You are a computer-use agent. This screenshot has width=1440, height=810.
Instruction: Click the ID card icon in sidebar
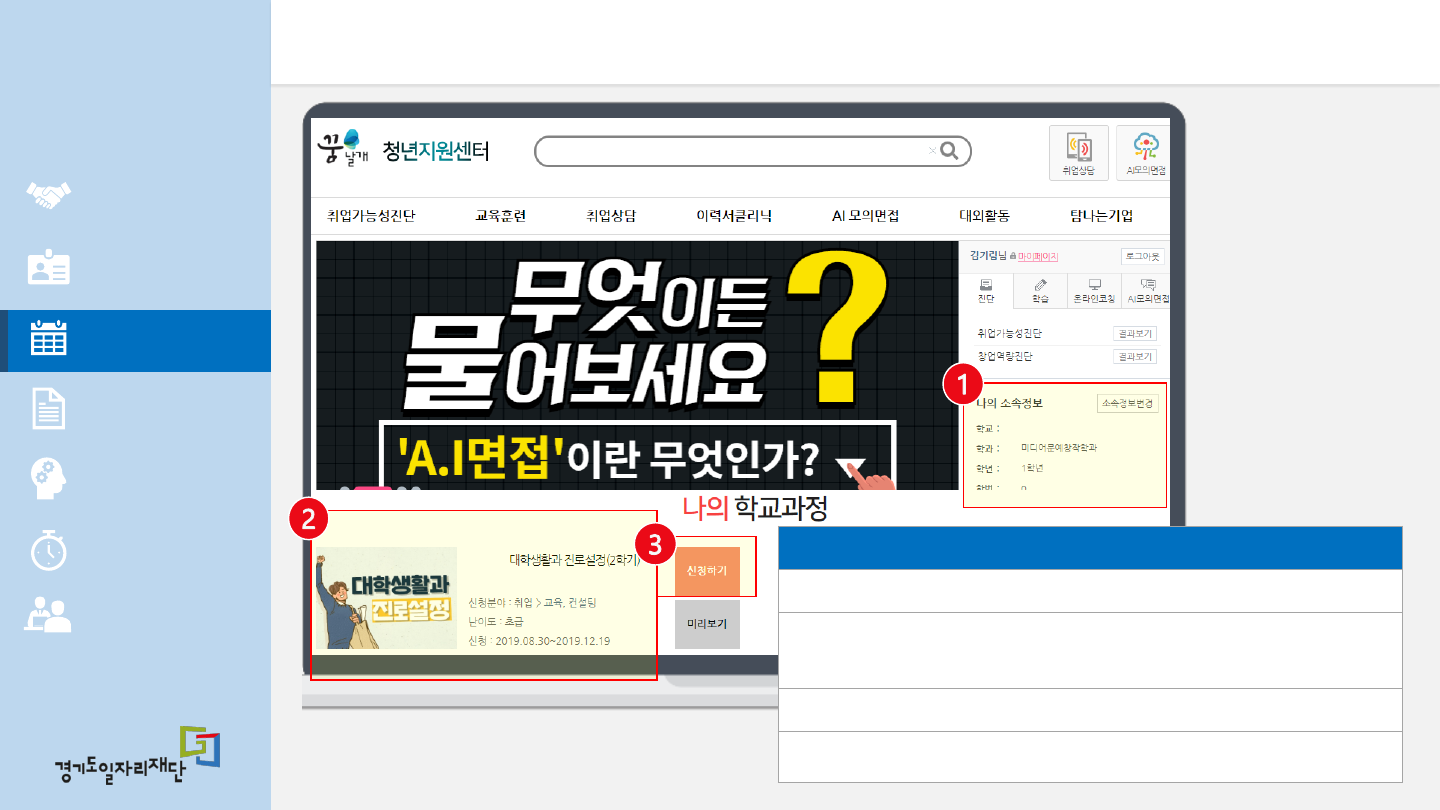48,268
